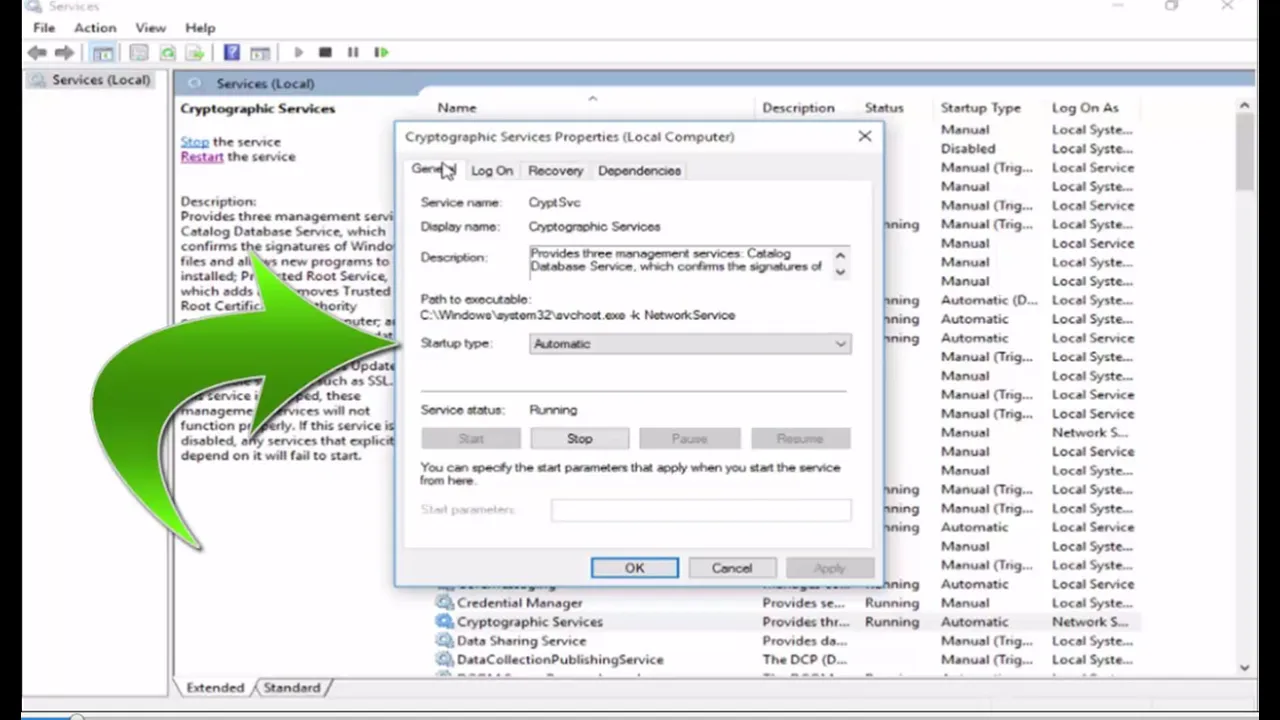
Task: Switch to the General tab in Properties
Action: click(433, 170)
